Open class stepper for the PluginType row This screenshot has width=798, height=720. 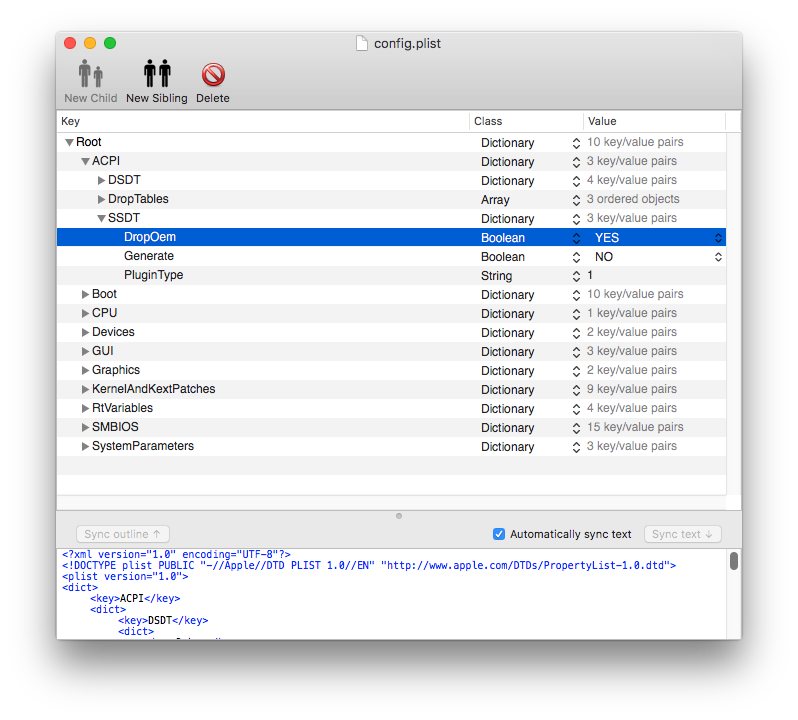(576, 276)
